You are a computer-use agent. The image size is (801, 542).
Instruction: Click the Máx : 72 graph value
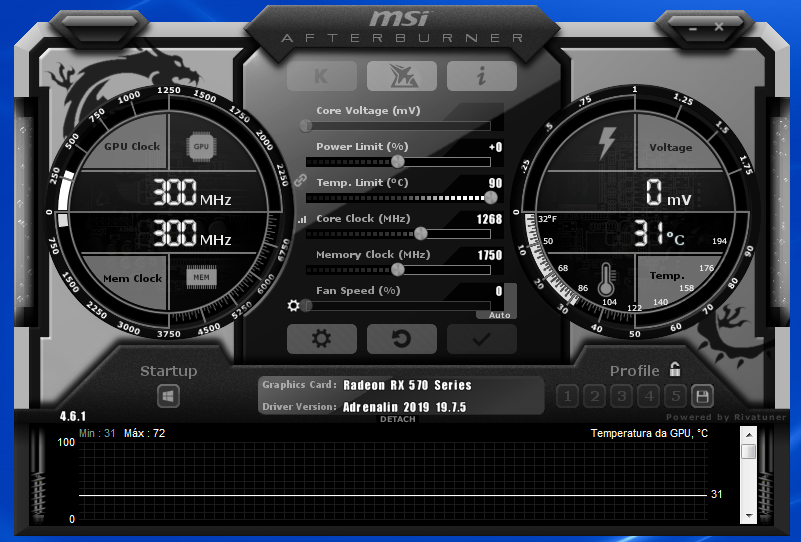[x=145, y=433]
